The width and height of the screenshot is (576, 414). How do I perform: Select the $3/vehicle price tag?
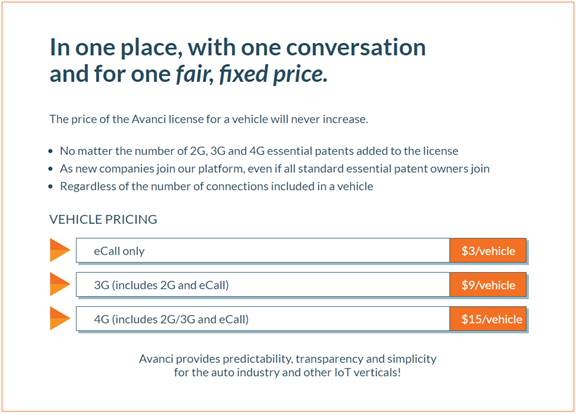(x=488, y=251)
